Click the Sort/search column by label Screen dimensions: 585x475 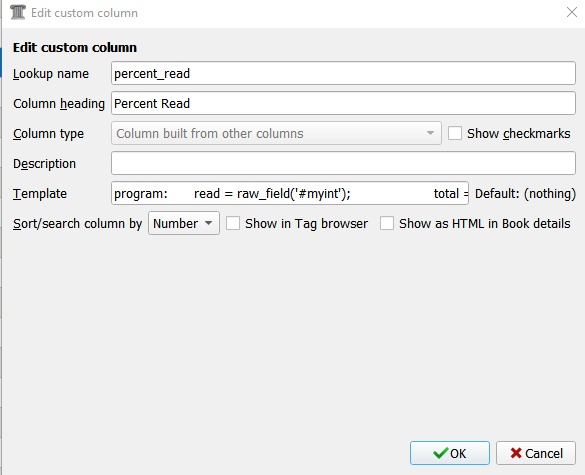tap(77, 224)
